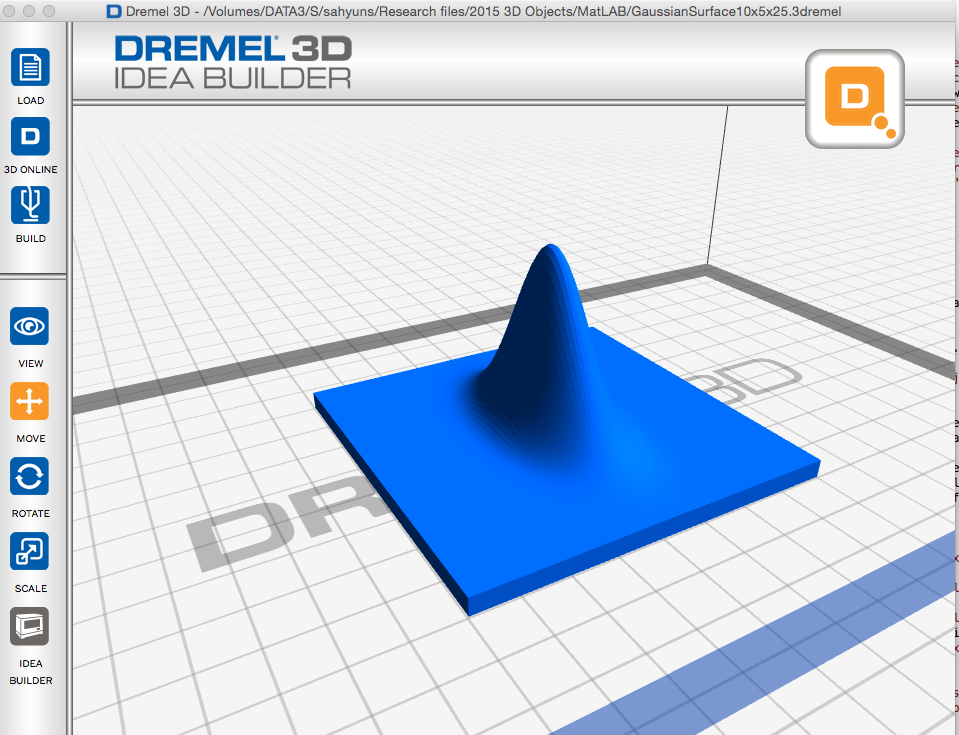This screenshot has width=959, height=735.
Task: Open the View eye icon
Action: [29, 327]
